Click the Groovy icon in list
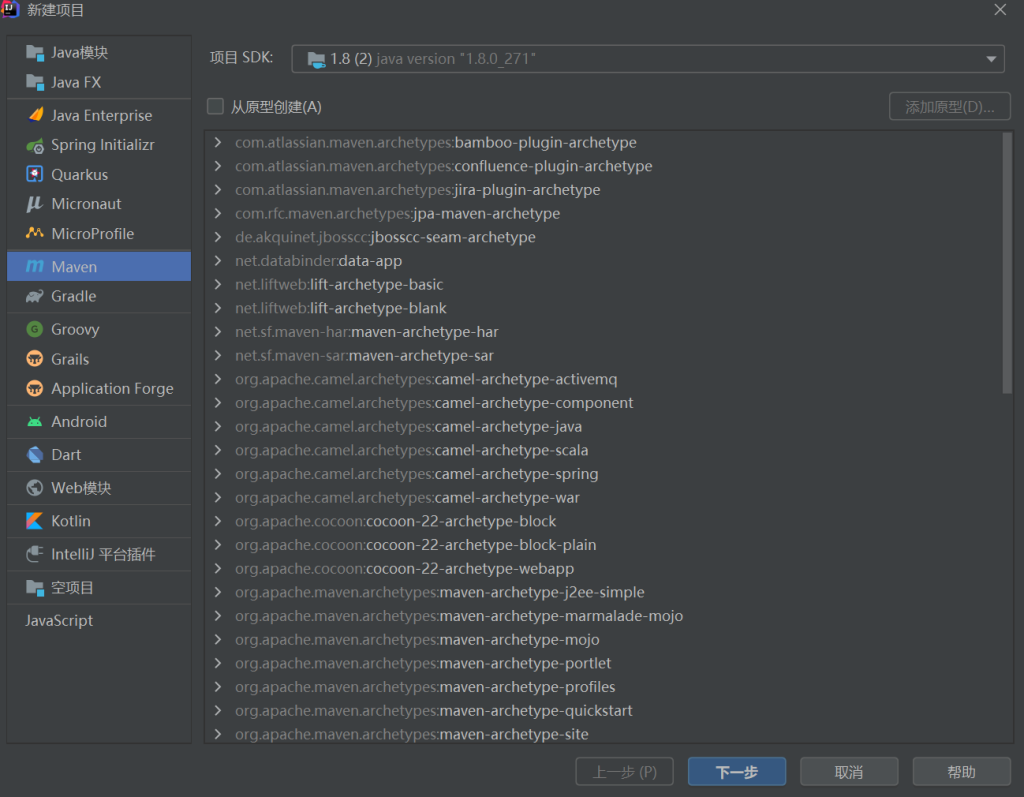Screen dimensions: 1024x797 click(x=35, y=330)
